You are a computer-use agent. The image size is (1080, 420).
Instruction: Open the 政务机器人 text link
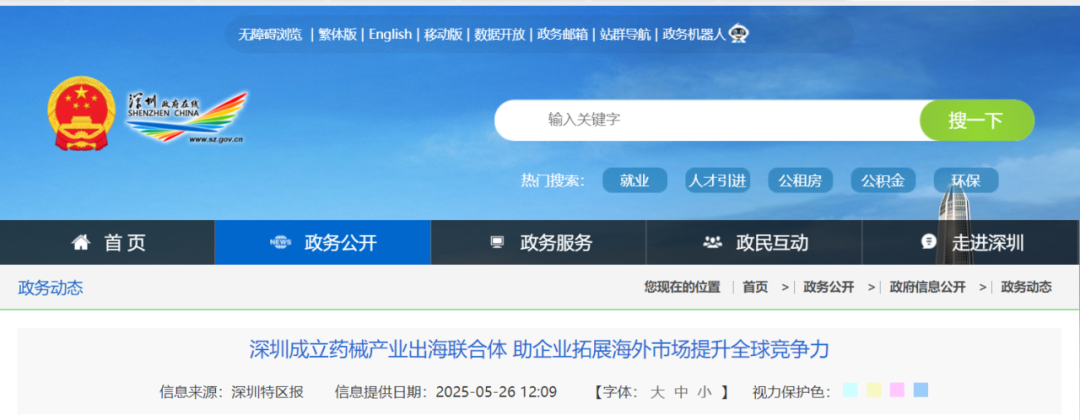(x=694, y=34)
